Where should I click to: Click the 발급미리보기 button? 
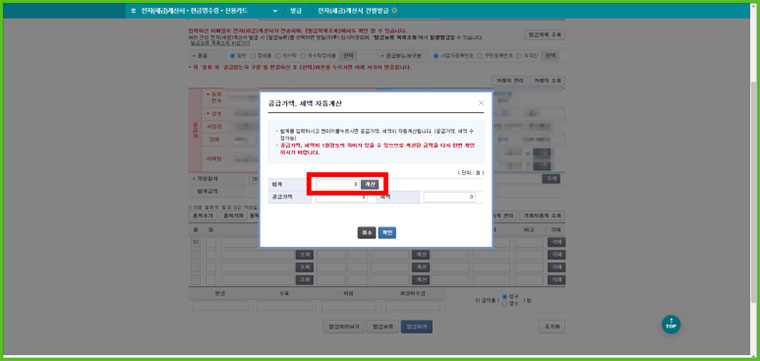tap(344, 327)
